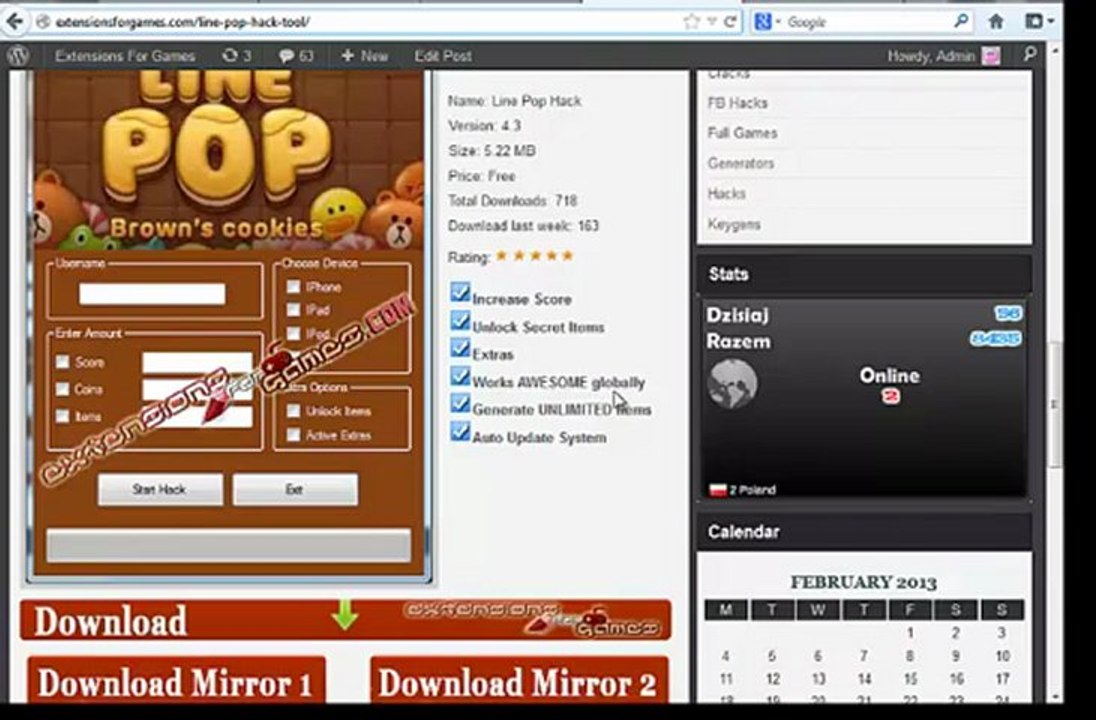This screenshot has height=720, width=1096.
Task: Click the five-star rating icons
Action: click(535, 256)
